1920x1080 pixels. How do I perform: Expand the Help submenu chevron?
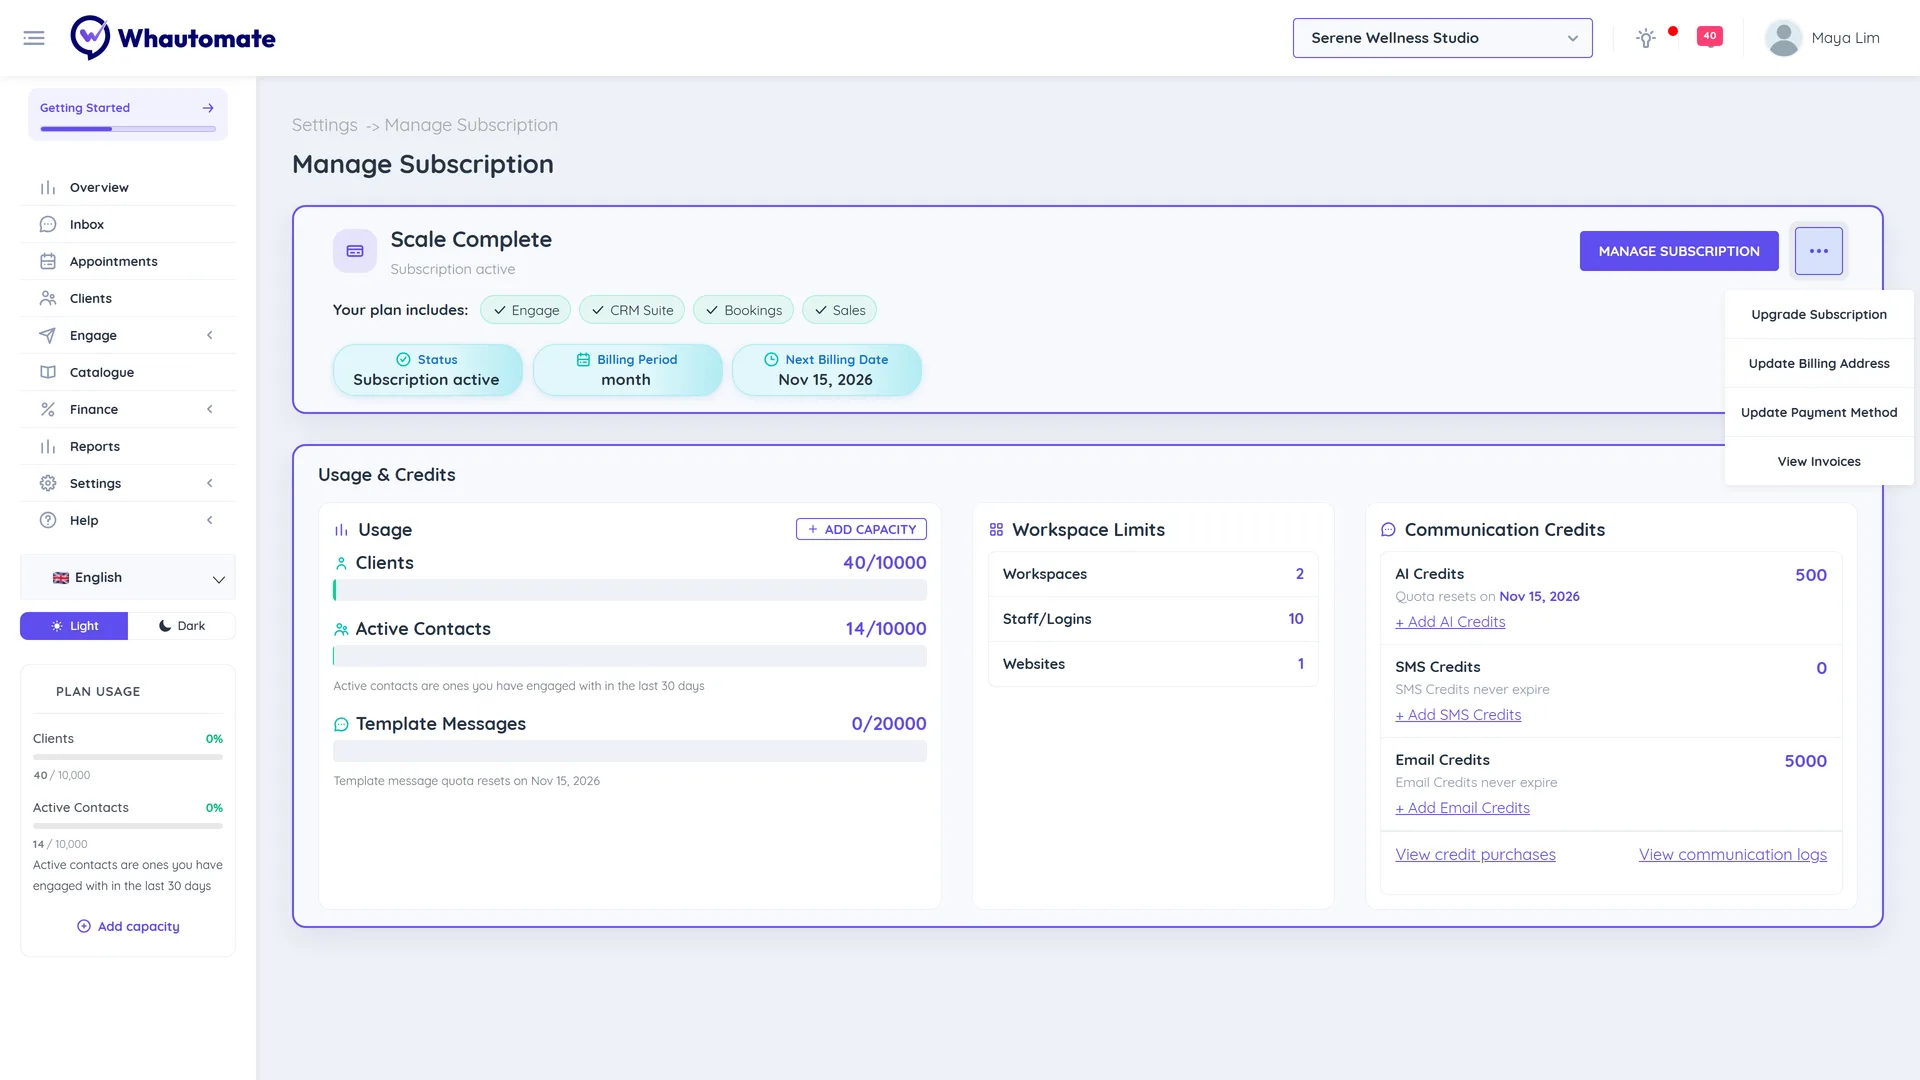[210, 521]
